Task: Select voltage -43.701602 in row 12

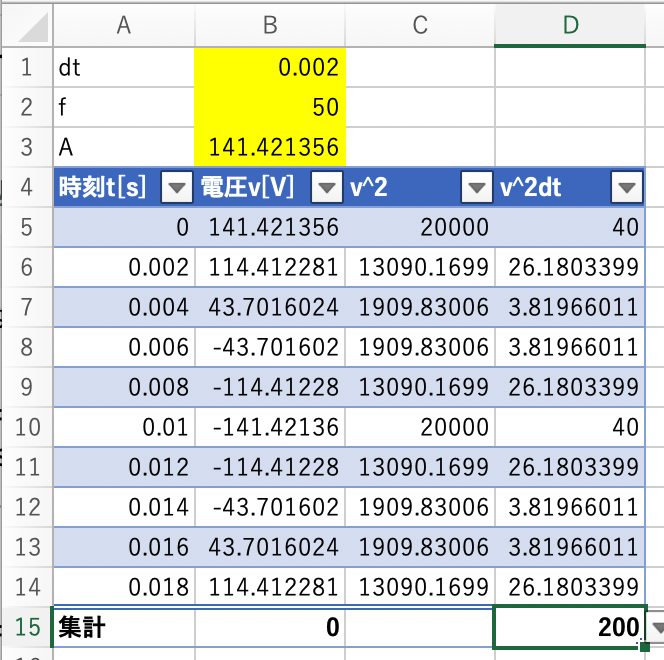Action: point(270,507)
